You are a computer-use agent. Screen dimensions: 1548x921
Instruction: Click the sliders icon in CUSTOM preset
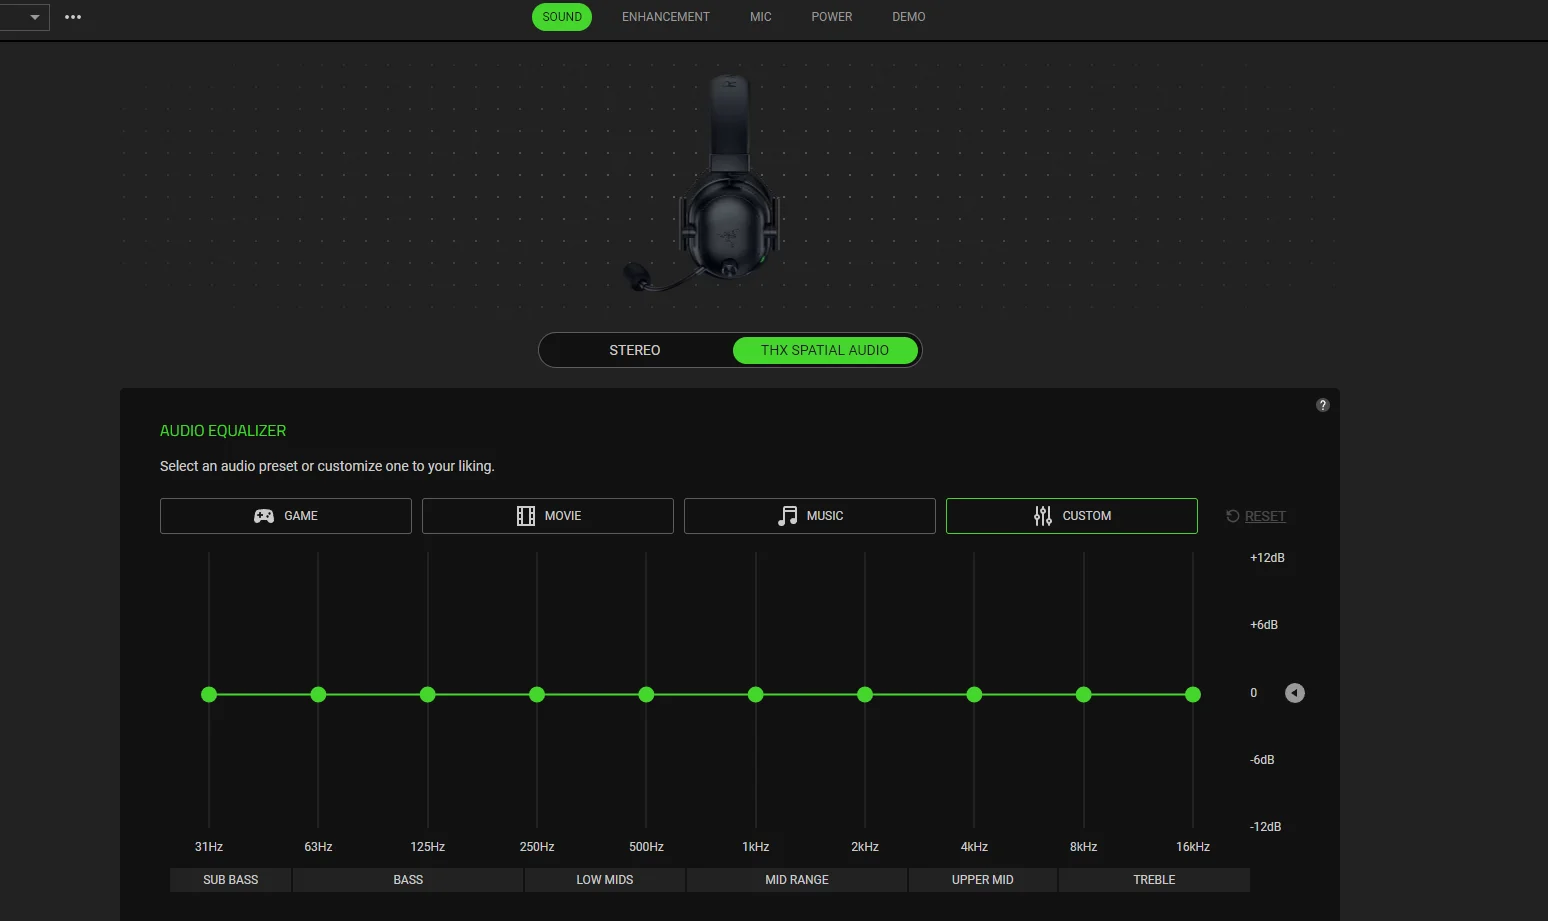[x=1043, y=516]
